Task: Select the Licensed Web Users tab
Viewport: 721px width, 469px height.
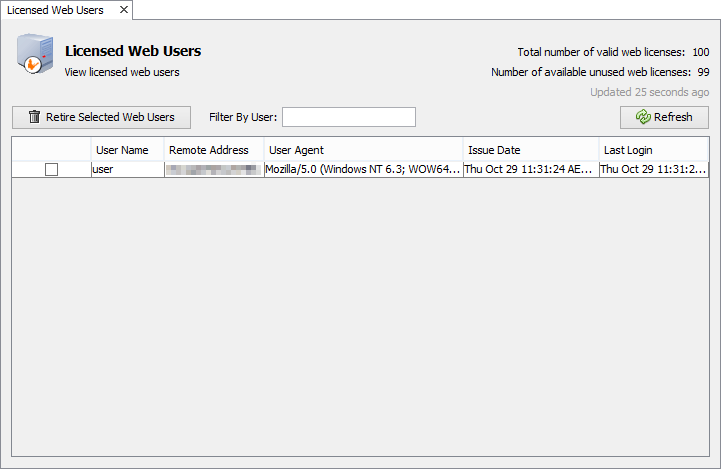Action: pyautogui.click(x=55, y=10)
